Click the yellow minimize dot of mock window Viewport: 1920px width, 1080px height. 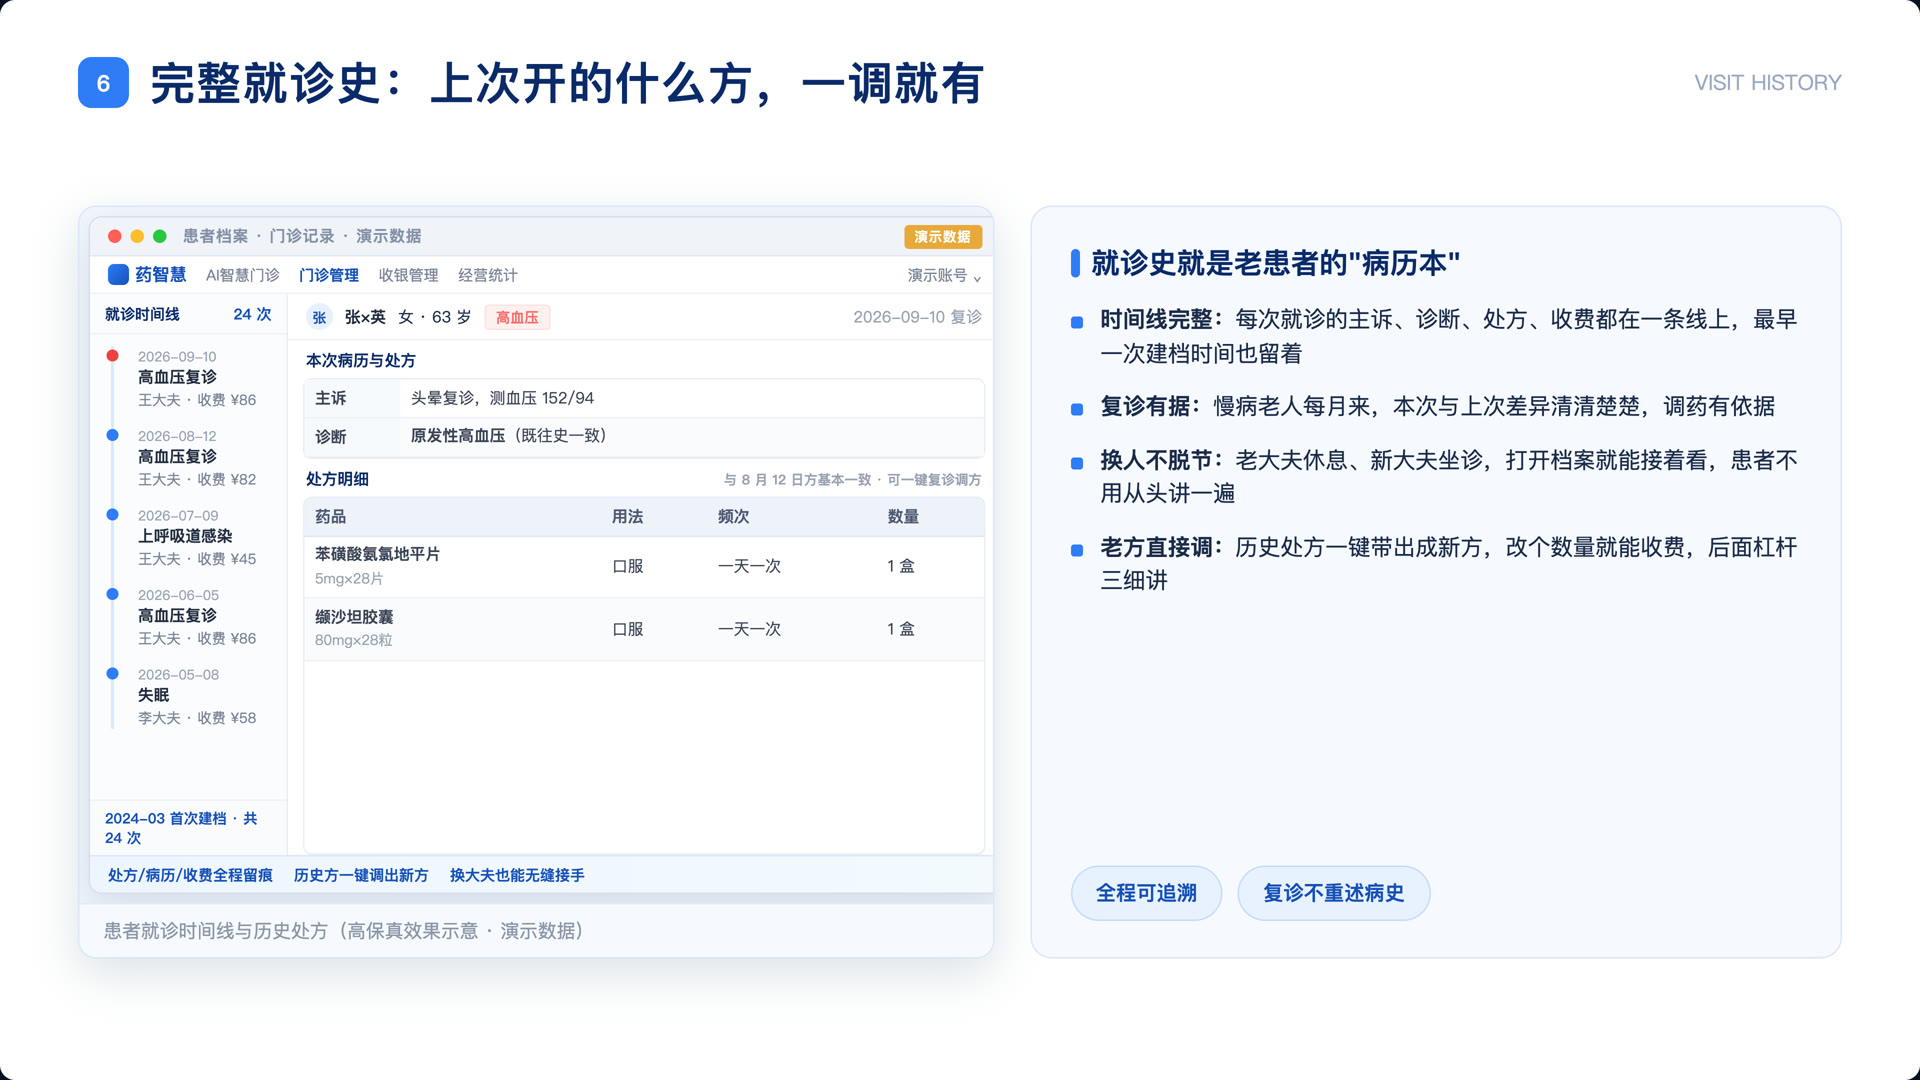pos(137,236)
